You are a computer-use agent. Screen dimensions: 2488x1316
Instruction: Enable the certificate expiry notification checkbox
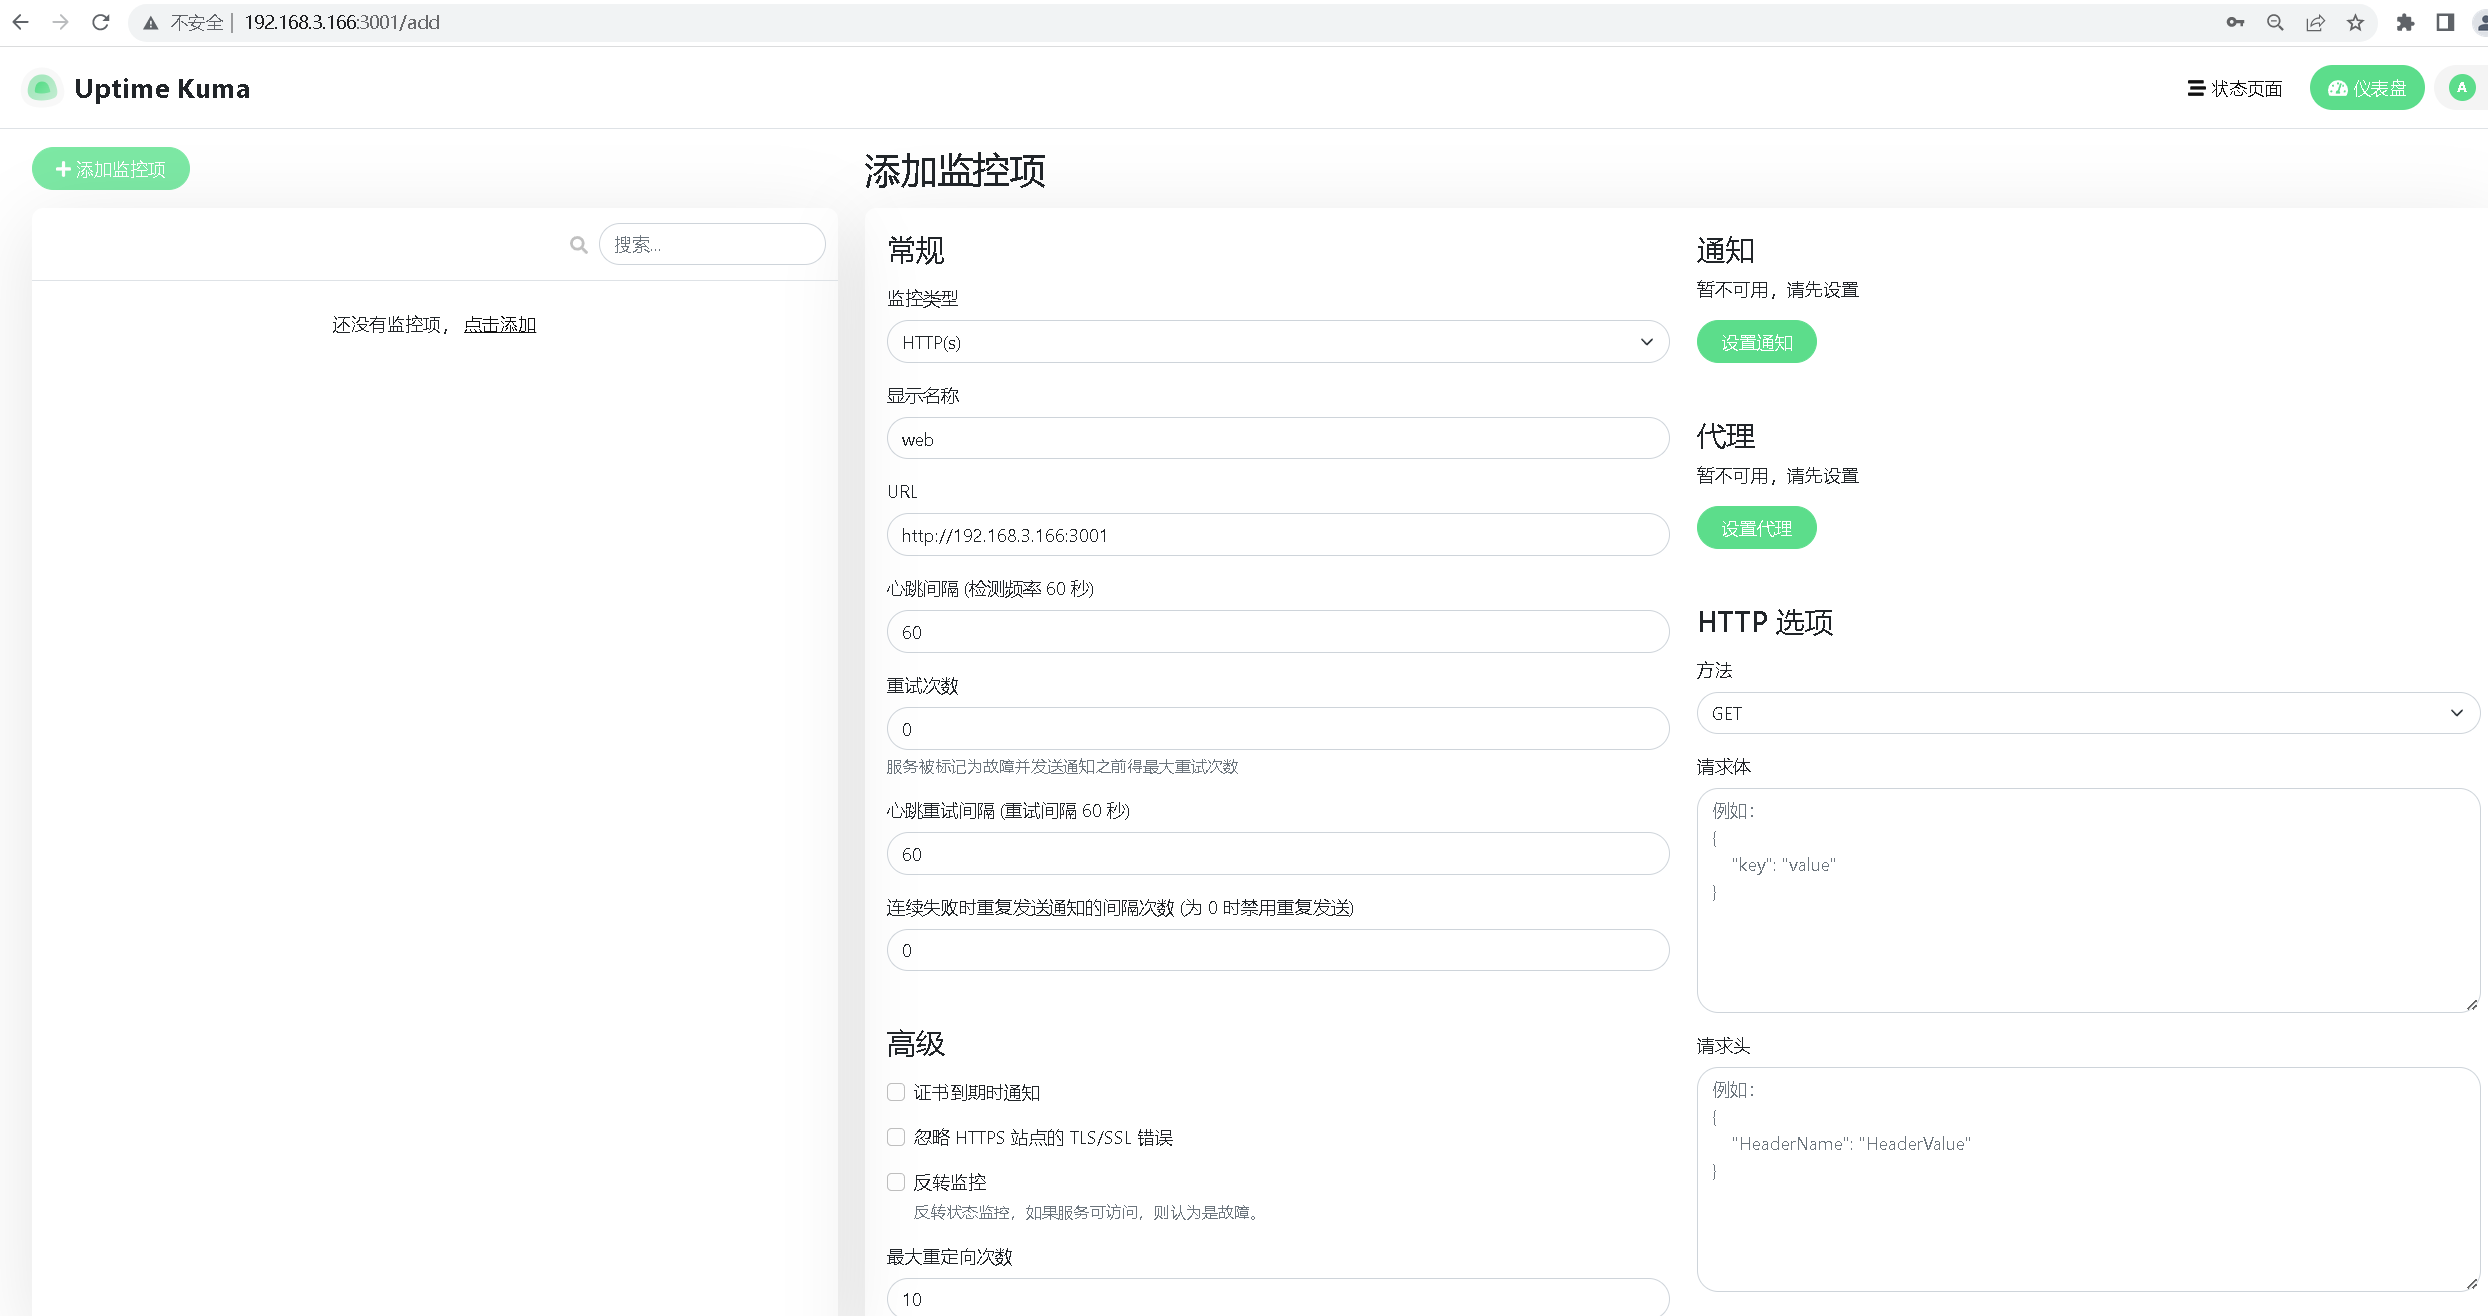tap(896, 1092)
